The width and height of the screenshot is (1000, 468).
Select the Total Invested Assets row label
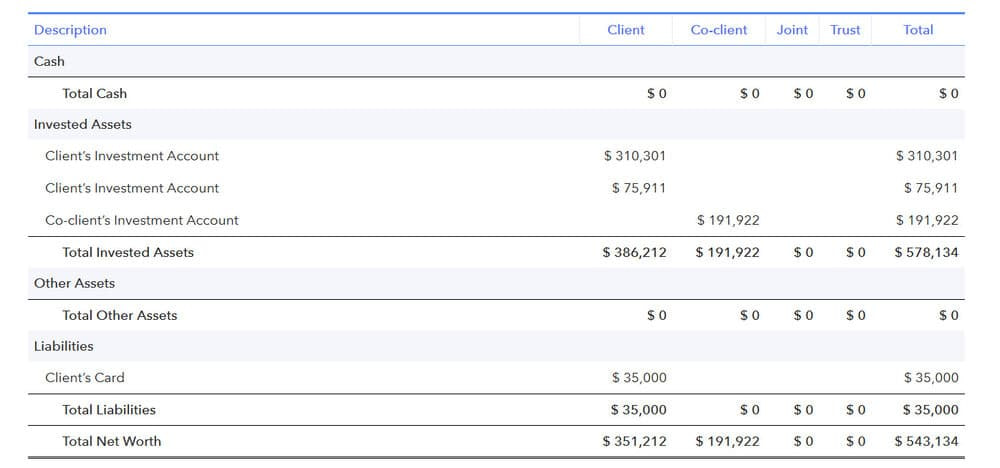pyautogui.click(x=128, y=252)
